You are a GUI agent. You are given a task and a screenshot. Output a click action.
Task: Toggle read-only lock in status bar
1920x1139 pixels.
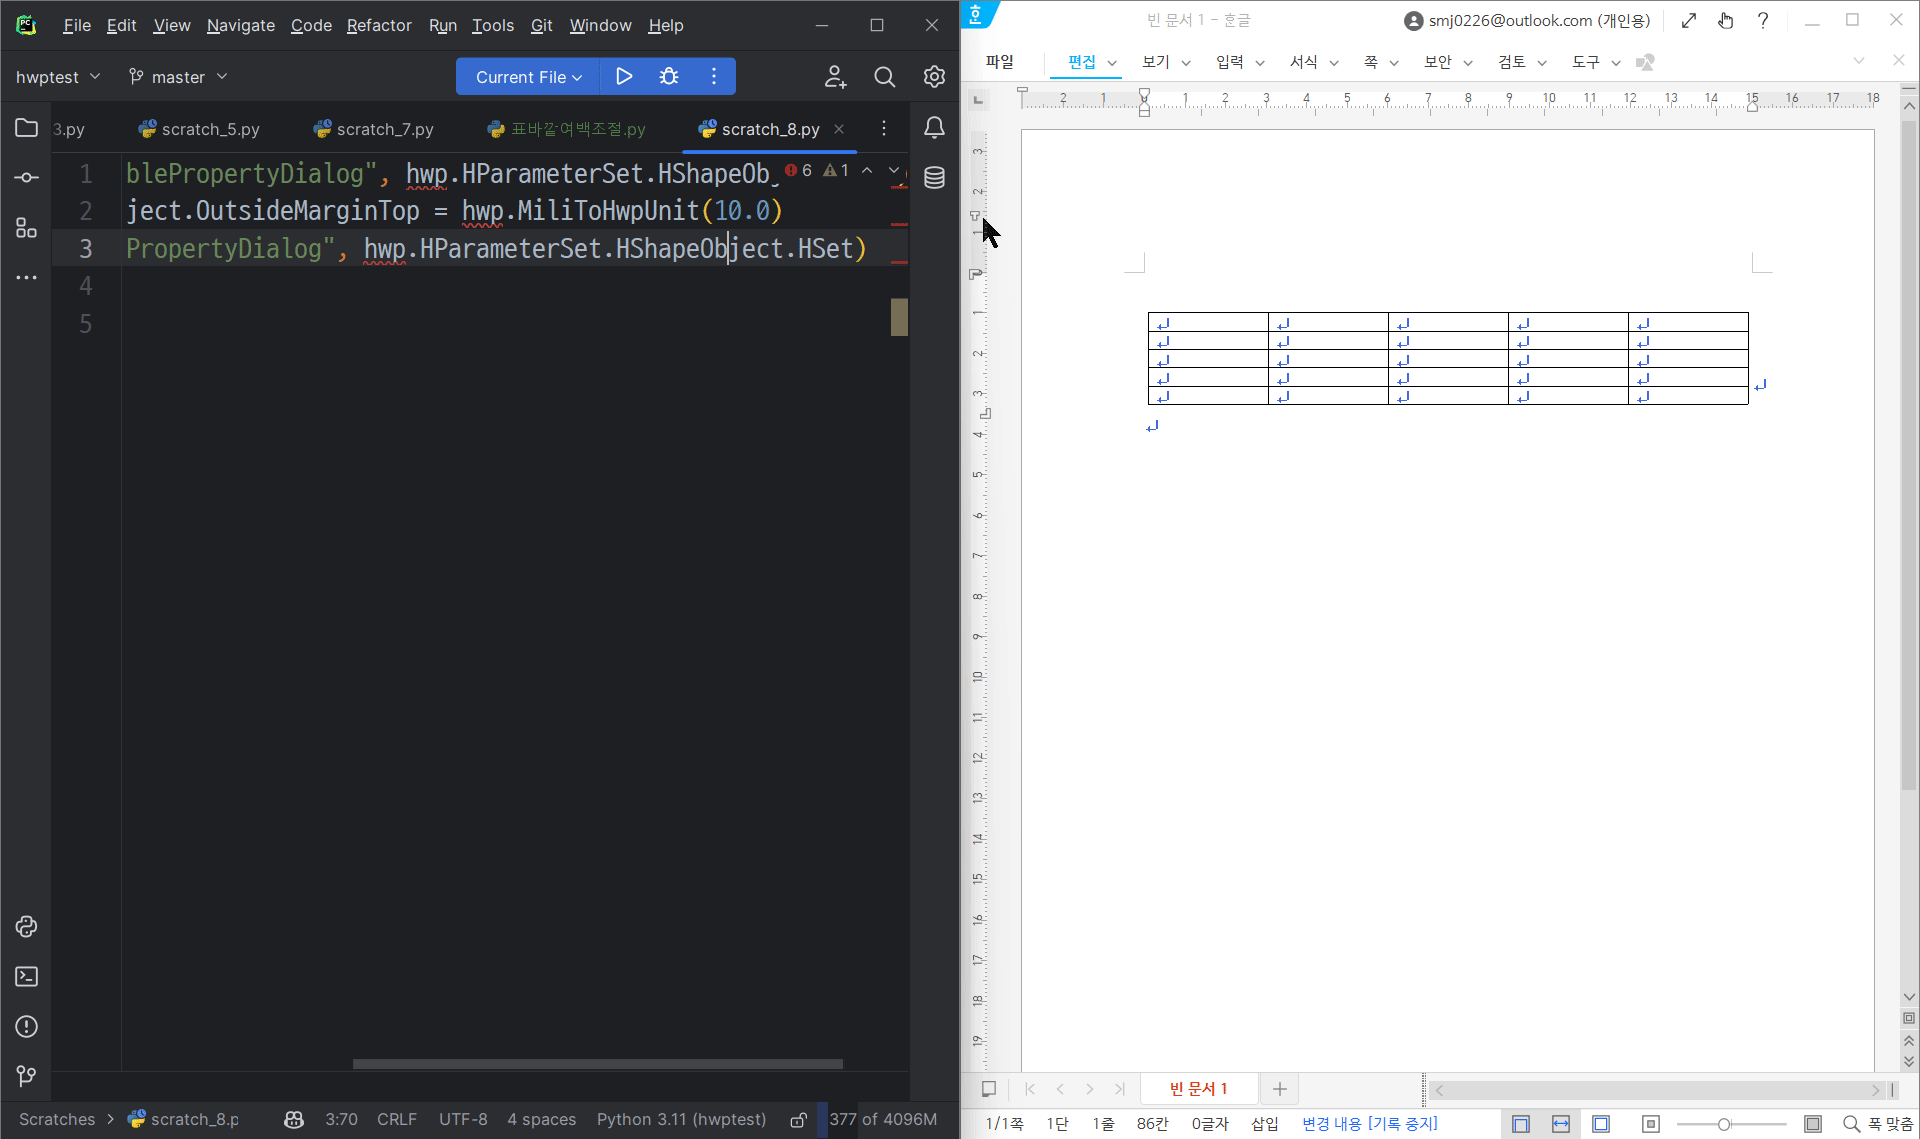798,1120
